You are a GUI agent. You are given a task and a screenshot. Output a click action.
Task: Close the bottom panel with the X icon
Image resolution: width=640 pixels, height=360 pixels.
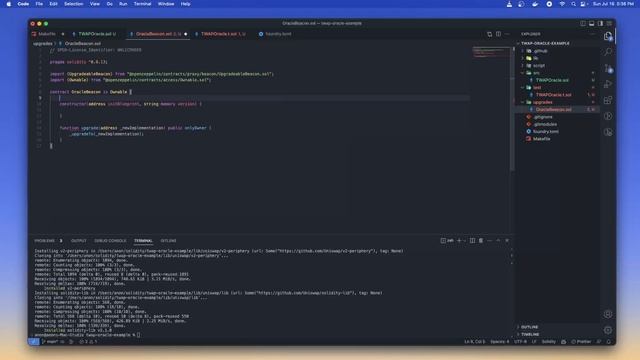point(507,241)
